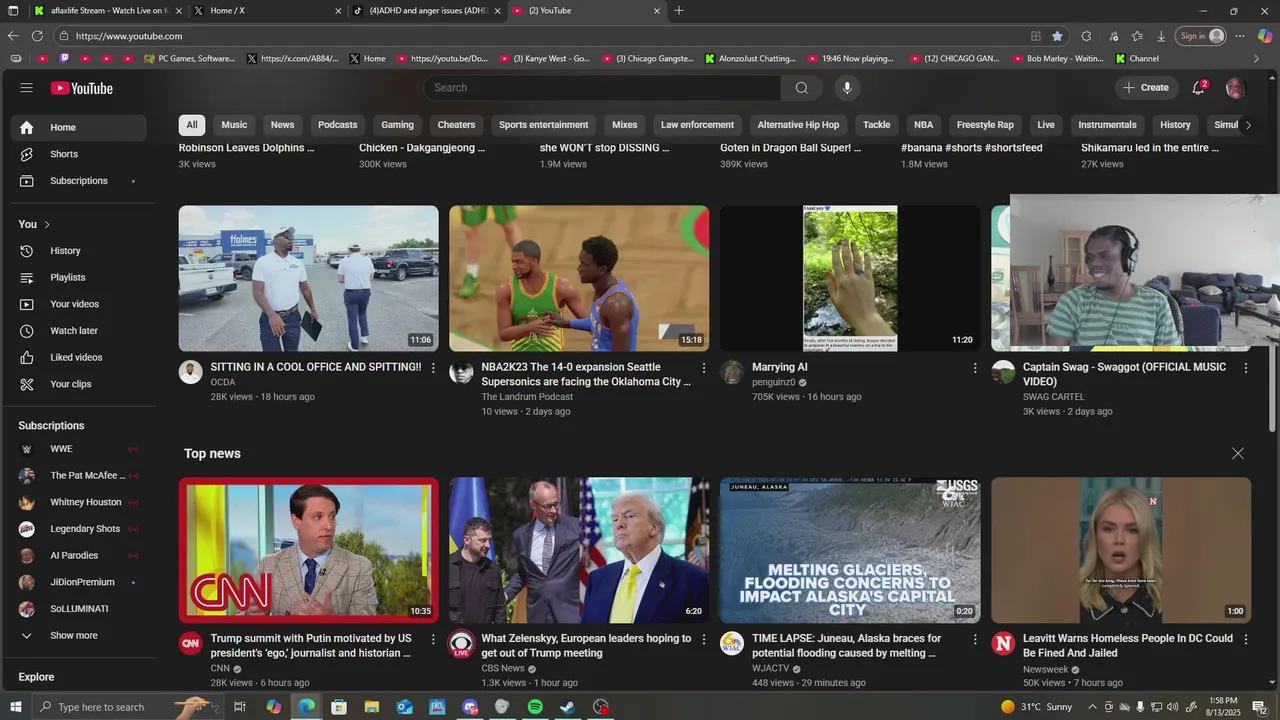1280x720 pixels.
Task: Open options menu for NBA2K23 Supersonics video
Action: (704, 368)
